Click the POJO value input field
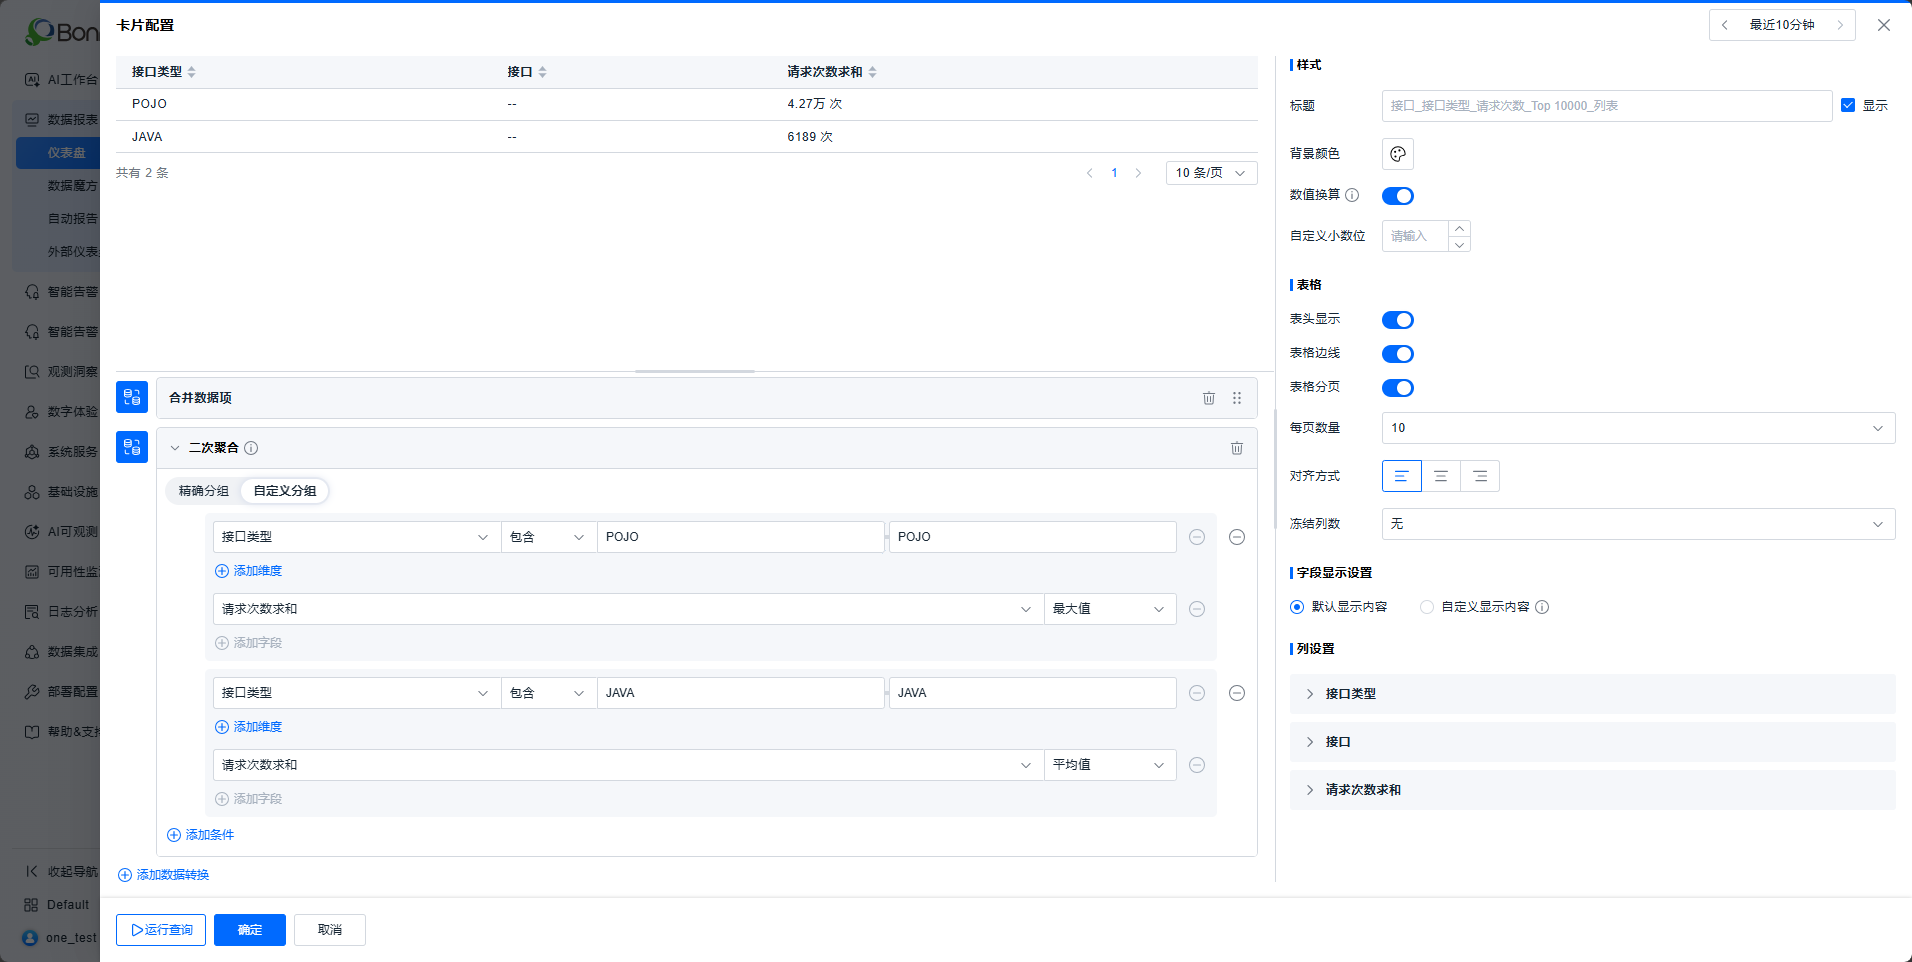Screen dimensions: 1912x962 740,537
